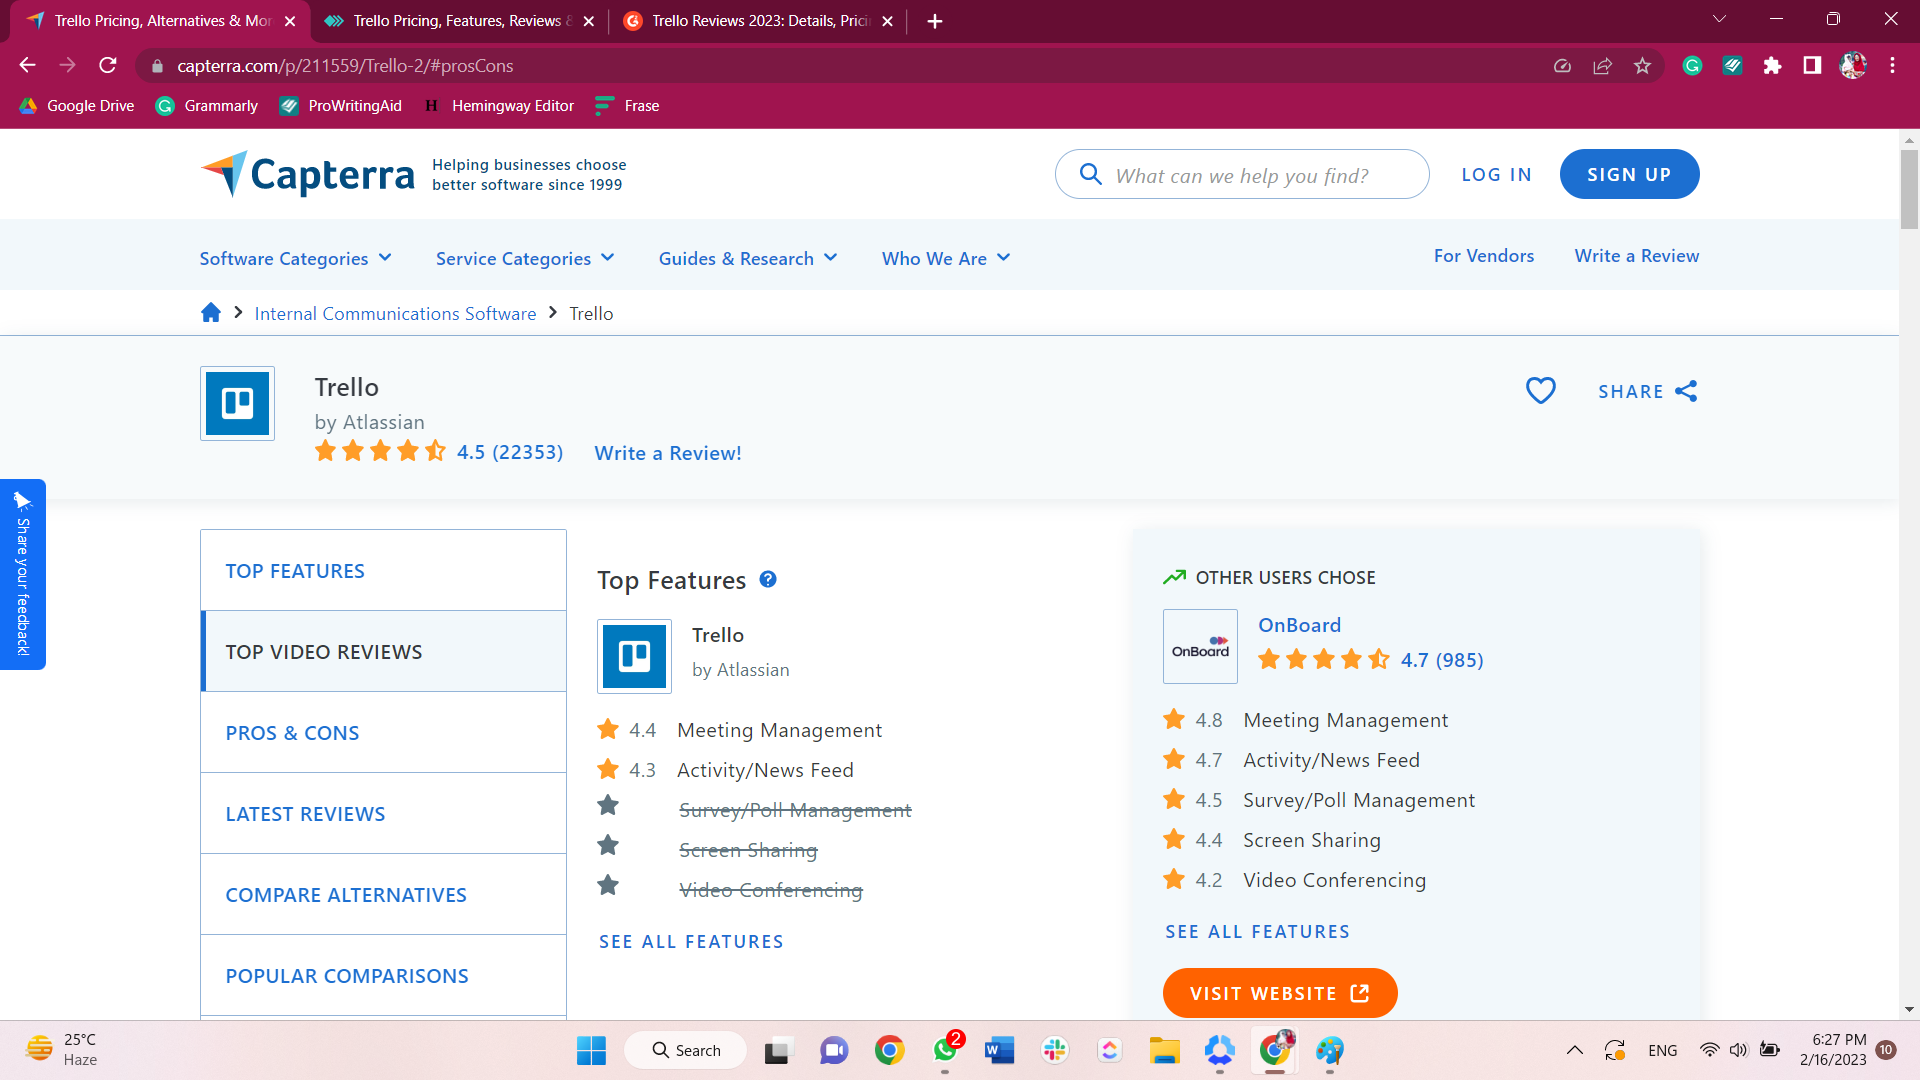Click the home icon in the breadcrumb

[x=210, y=312]
